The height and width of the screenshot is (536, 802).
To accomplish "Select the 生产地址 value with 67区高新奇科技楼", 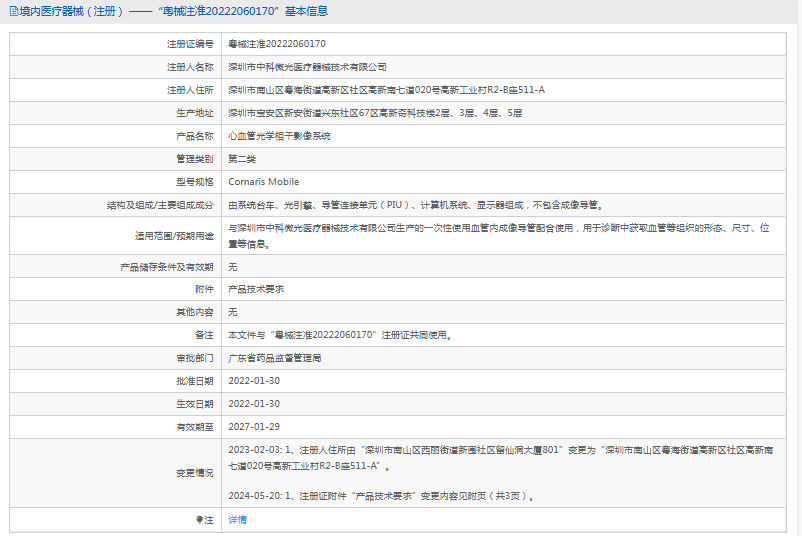I will tap(375, 113).
